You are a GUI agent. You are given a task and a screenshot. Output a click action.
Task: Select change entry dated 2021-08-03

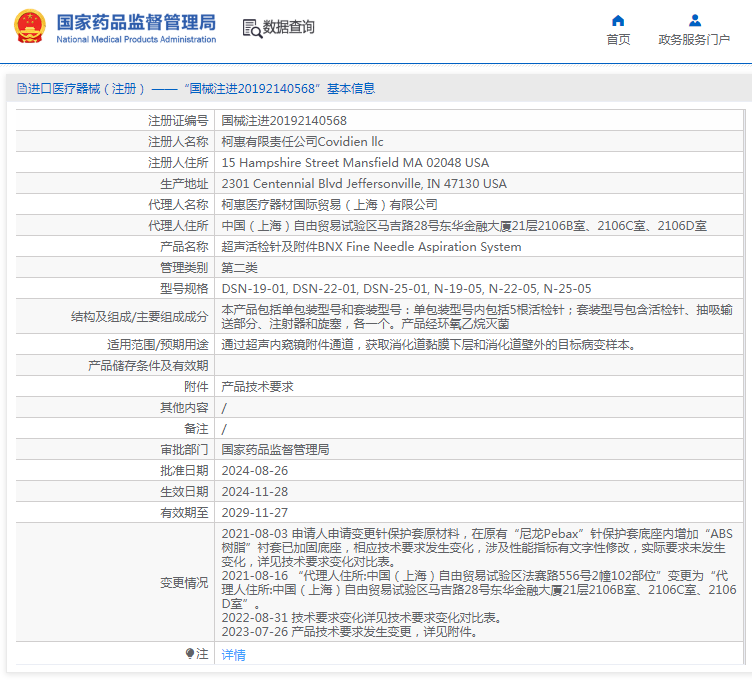coord(477,548)
